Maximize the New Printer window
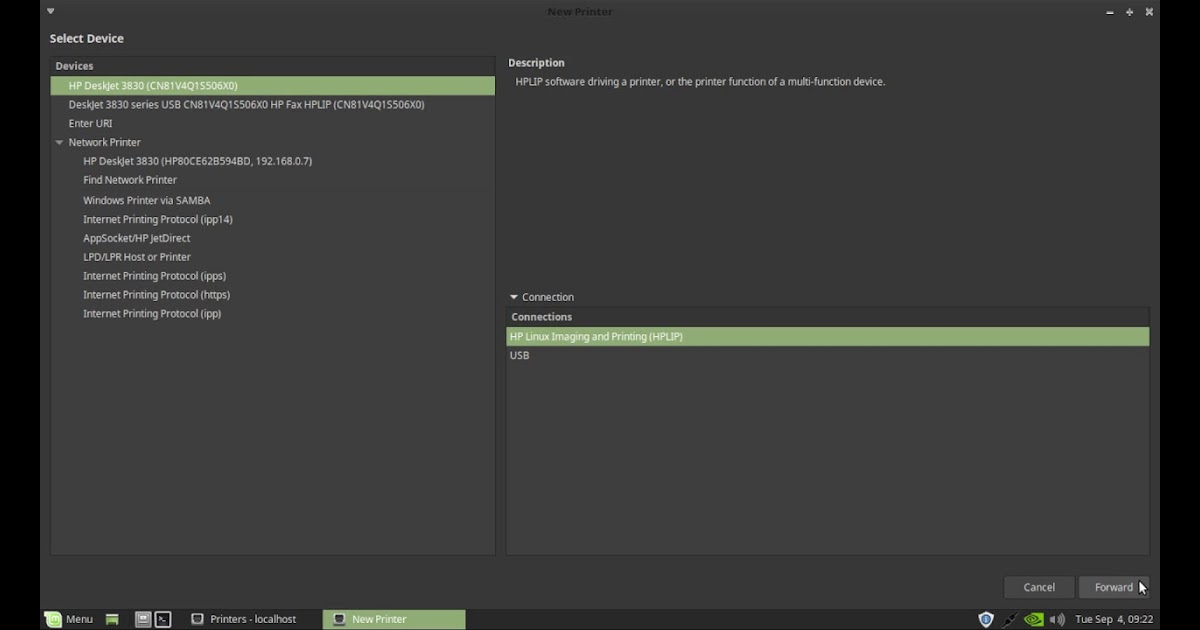This screenshot has width=1200, height=630. (1130, 12)
